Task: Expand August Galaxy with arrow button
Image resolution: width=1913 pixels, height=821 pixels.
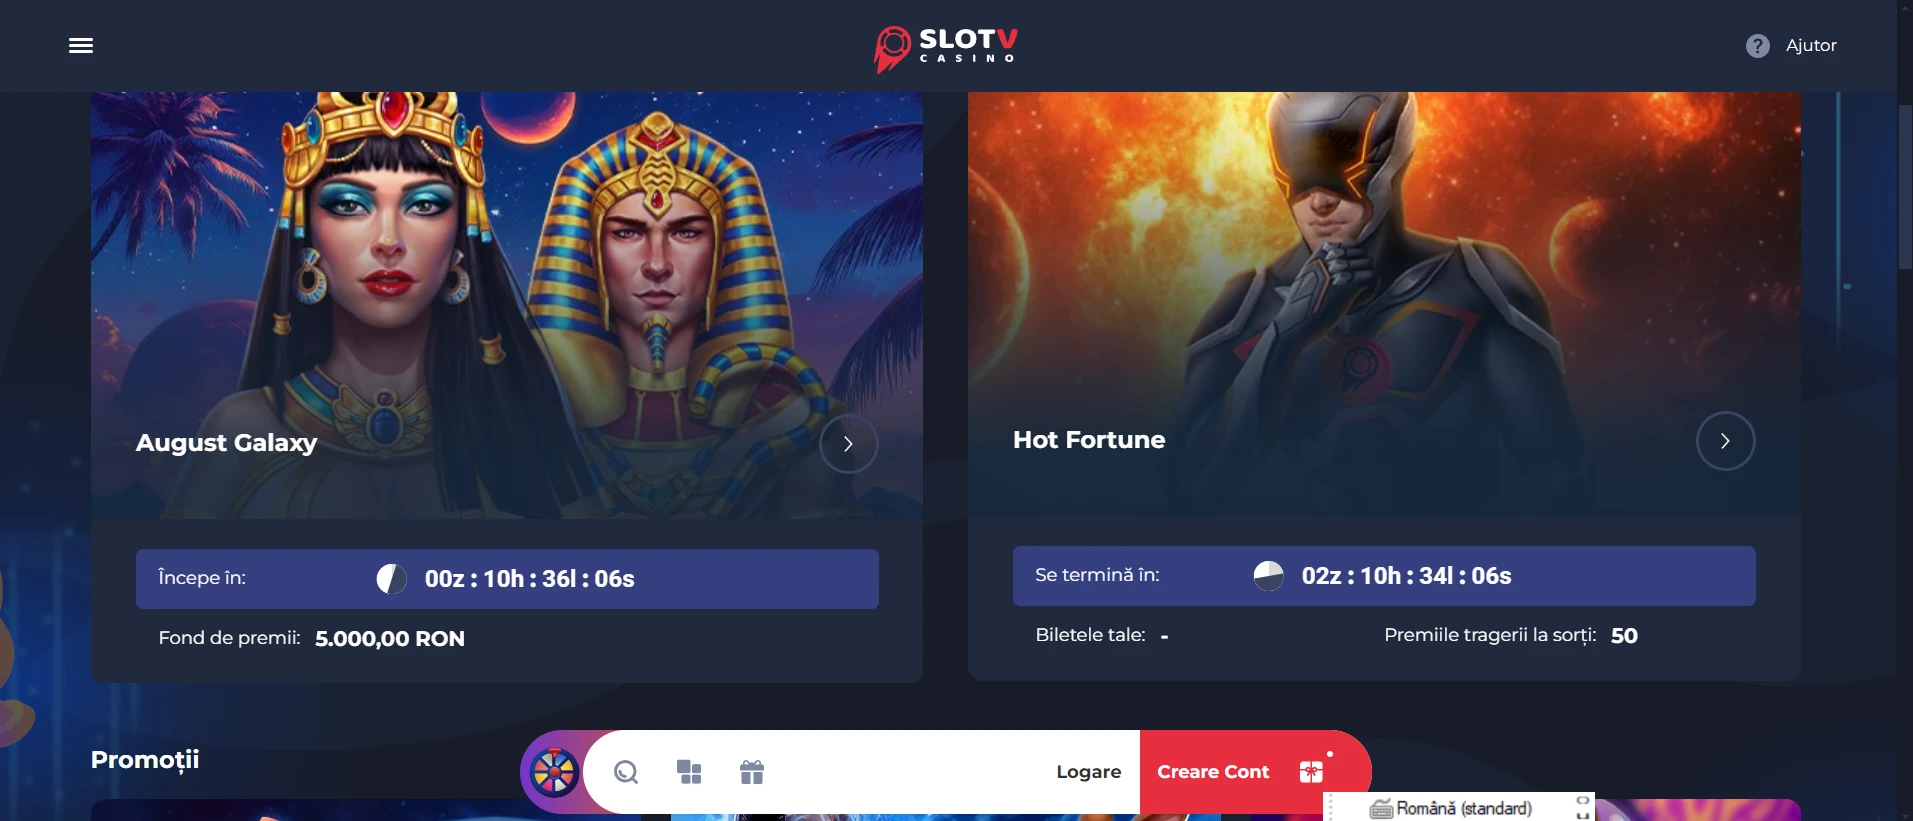Action: 849,444
